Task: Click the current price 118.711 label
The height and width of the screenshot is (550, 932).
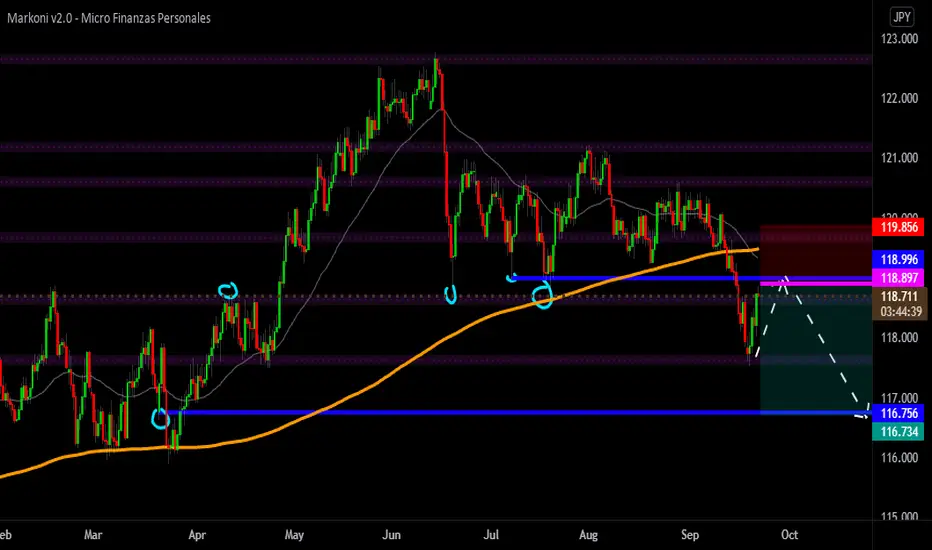Action: [x=899, y=296]
